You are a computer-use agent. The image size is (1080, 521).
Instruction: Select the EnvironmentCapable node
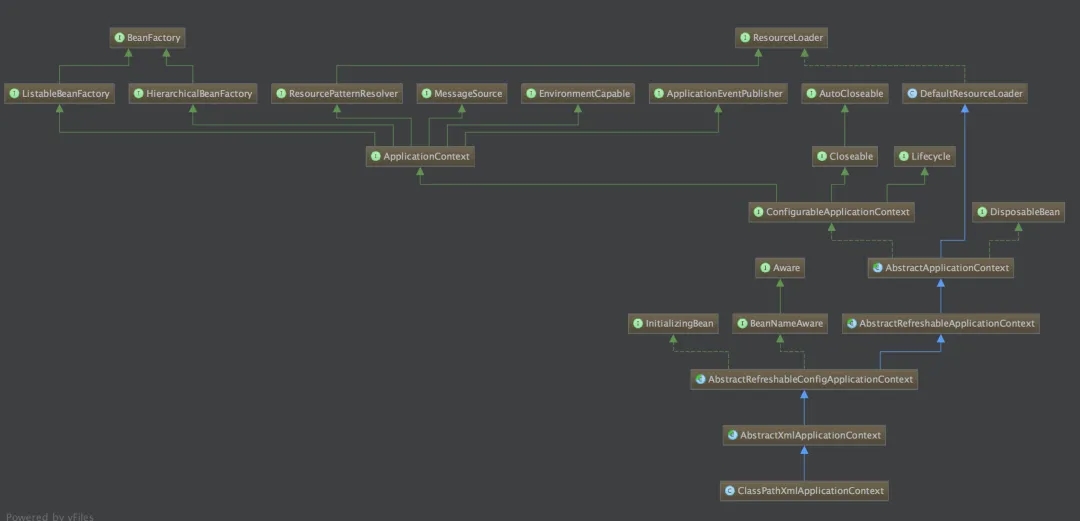click(x=578, y=94)
